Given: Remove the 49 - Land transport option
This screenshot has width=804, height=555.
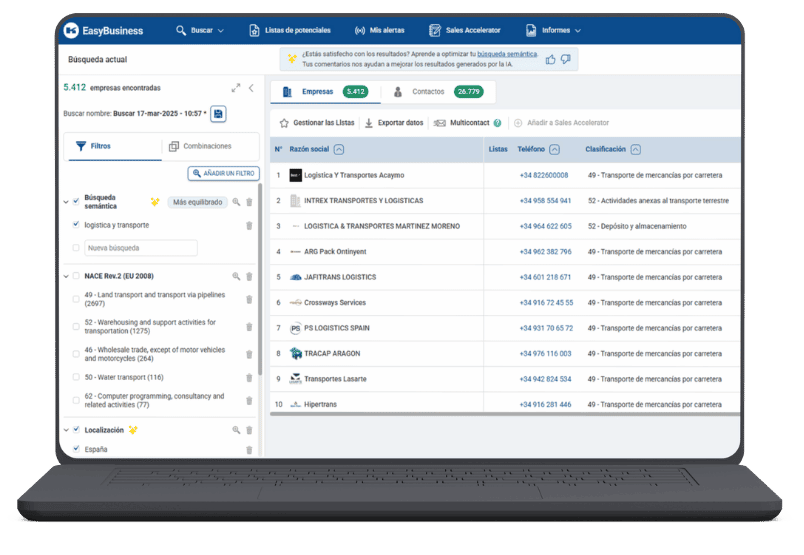Looking at the screenshot, I should coord(249,300).
